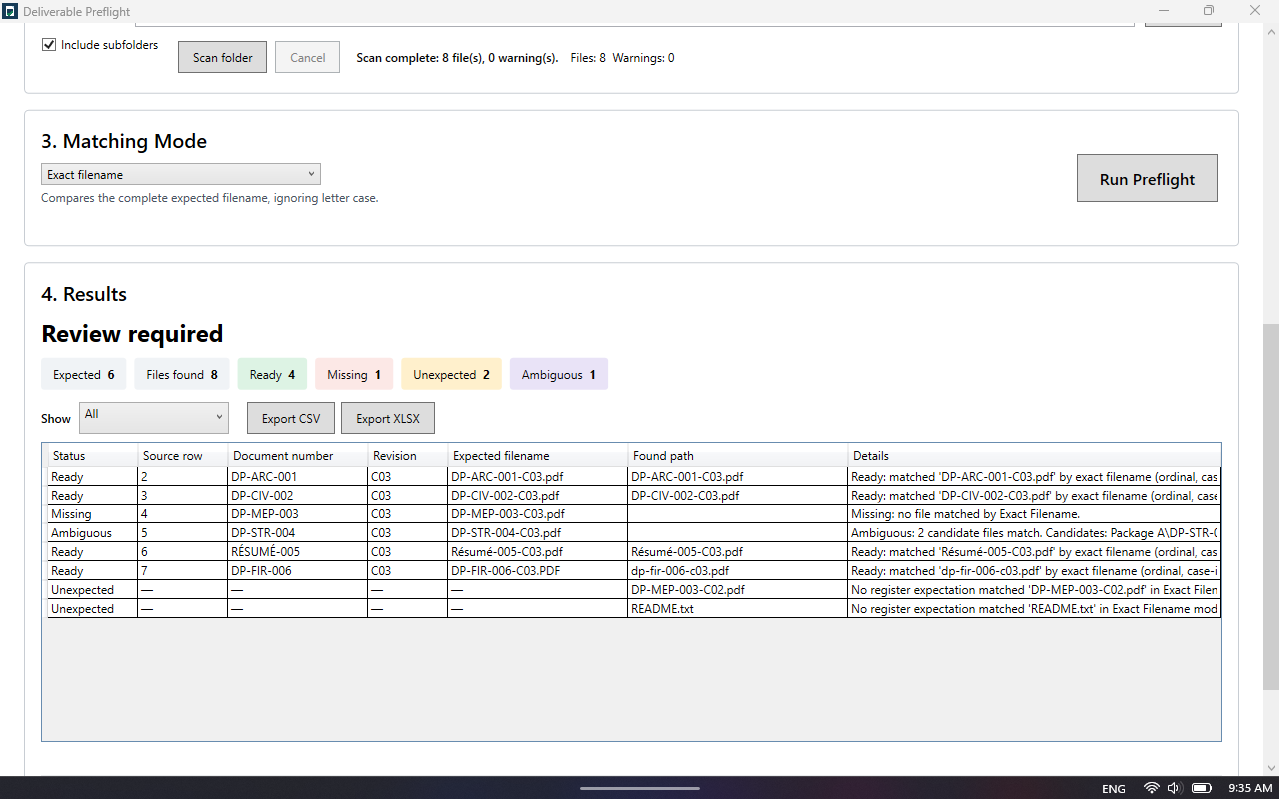This screenshot has width=1279, height=799.
Task: Select the RÉSUMÉ-005 document number cell
Action: click(297, 552)
